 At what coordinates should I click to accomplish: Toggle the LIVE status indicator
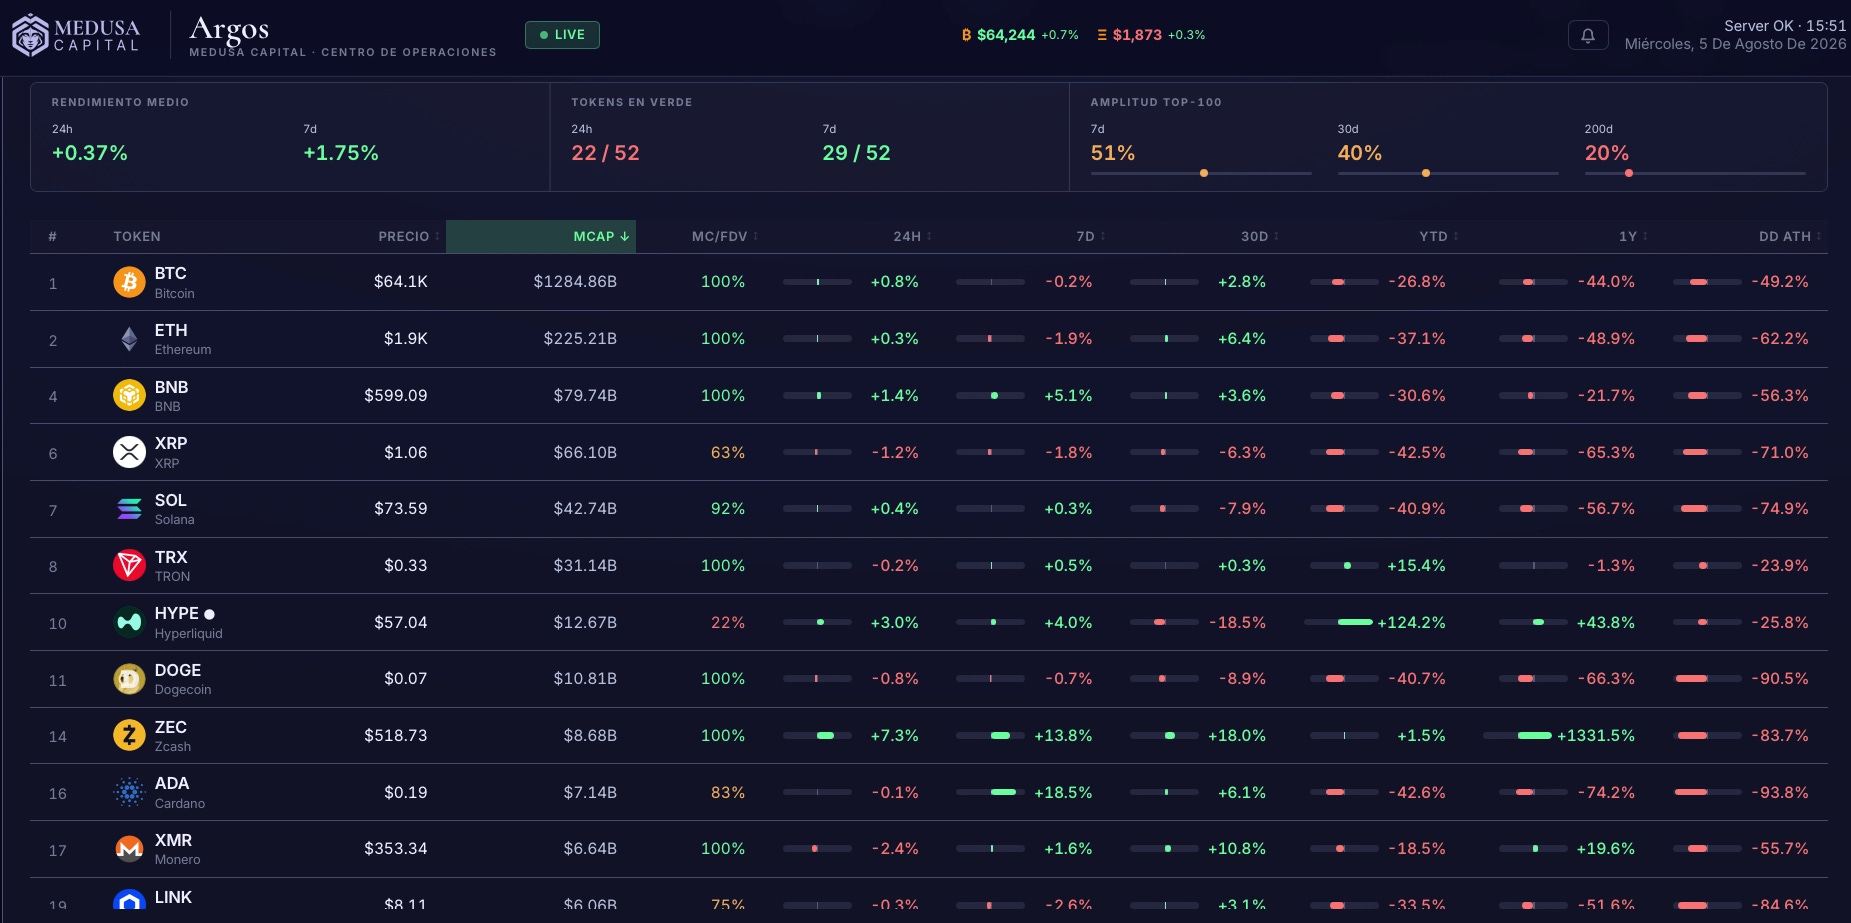pos(562,35)
